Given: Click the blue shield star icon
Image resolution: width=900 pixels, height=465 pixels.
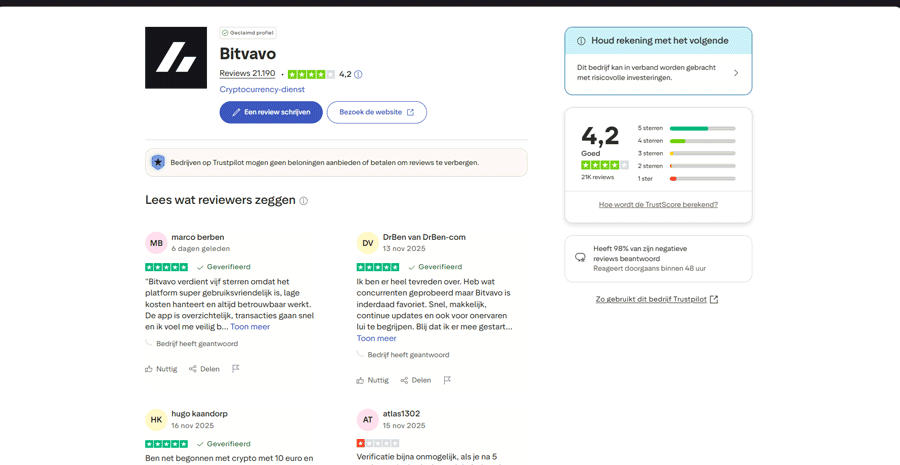Looking at the screenshot, I should [158, 162].
